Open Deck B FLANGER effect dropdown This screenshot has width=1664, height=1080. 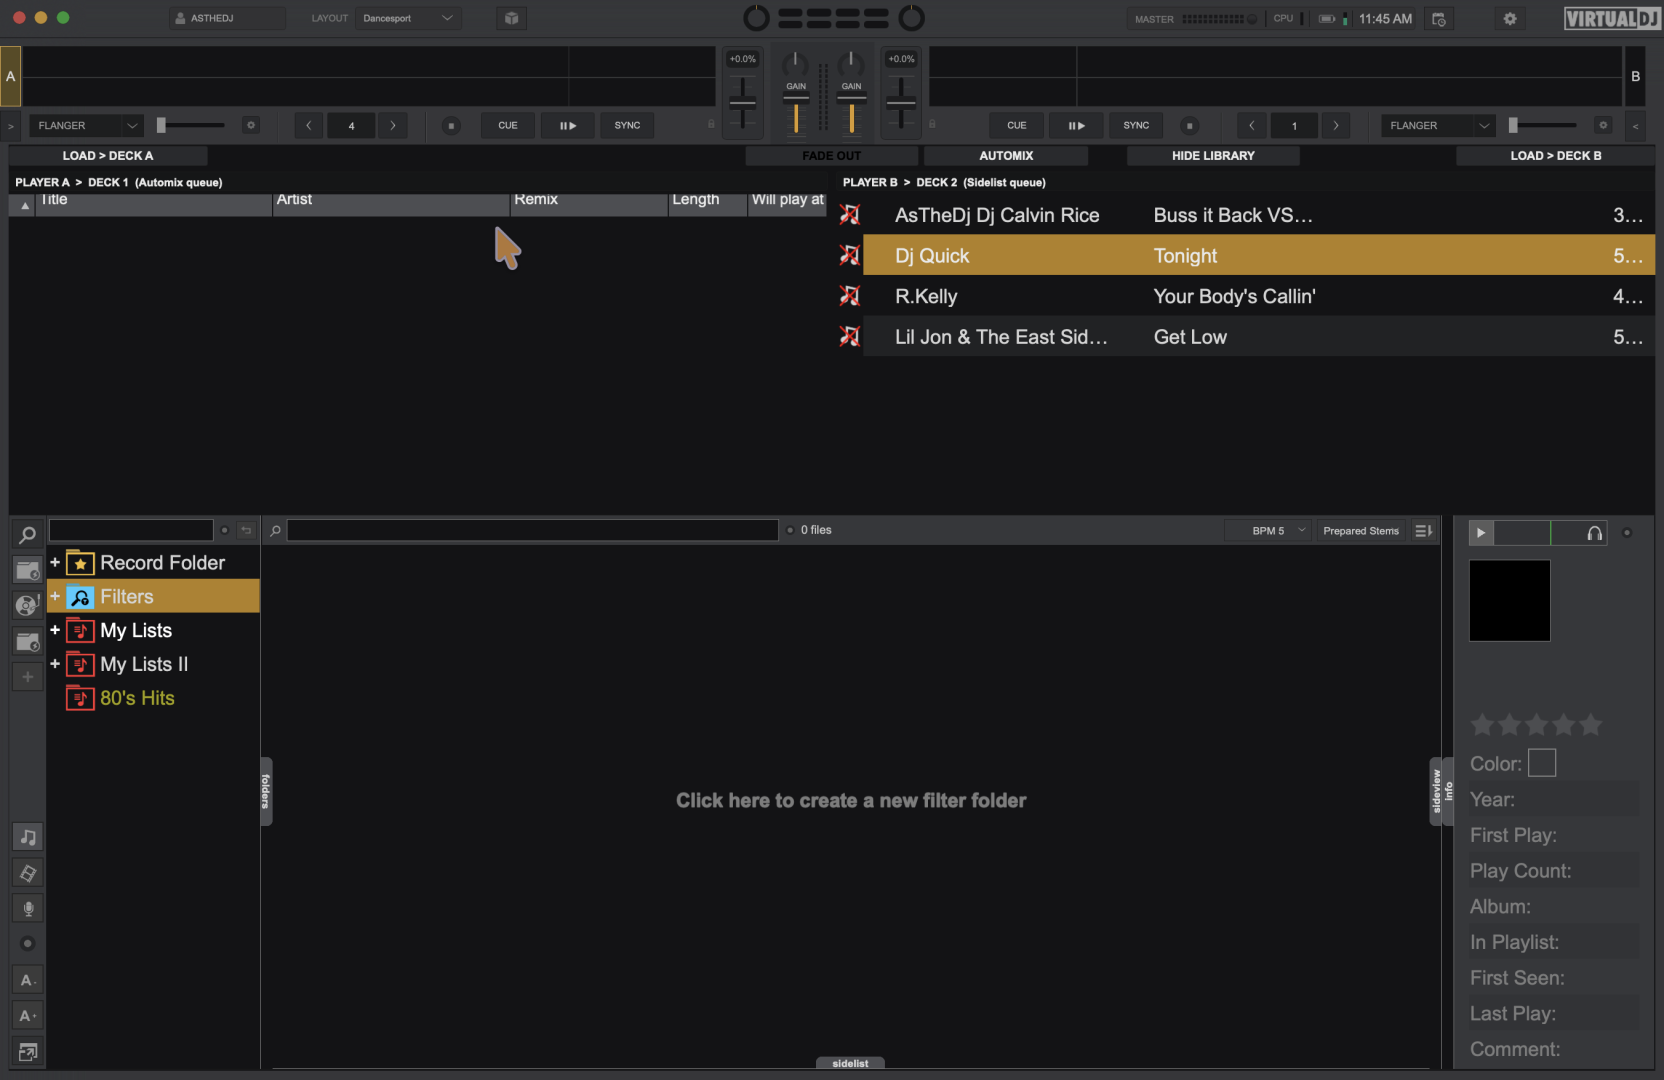click(x=1438, y=126)
